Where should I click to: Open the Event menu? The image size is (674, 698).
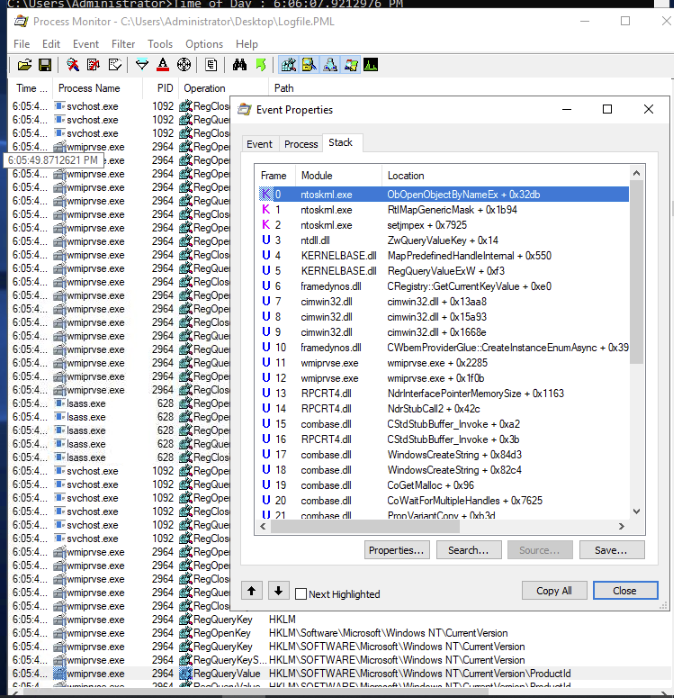click(86, 44)
